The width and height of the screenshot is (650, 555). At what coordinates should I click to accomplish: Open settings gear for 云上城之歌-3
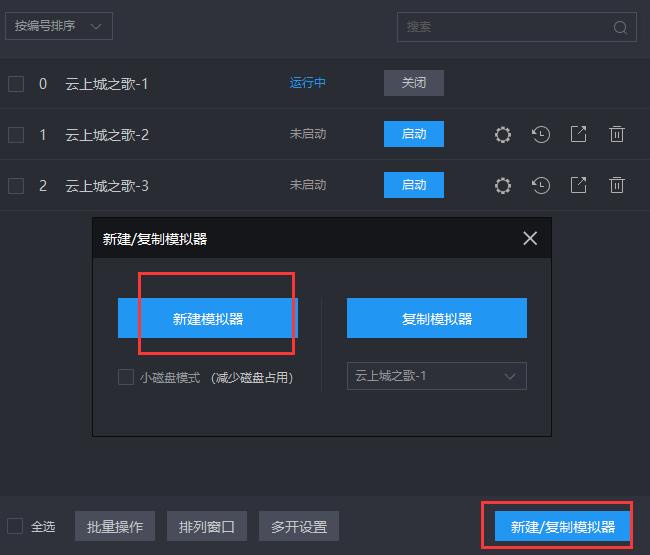pos(503,186)
